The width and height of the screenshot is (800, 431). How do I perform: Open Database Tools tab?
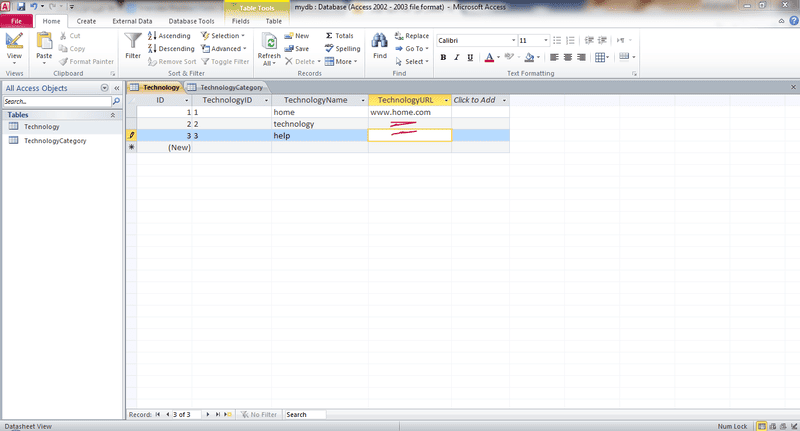[191, 21]
